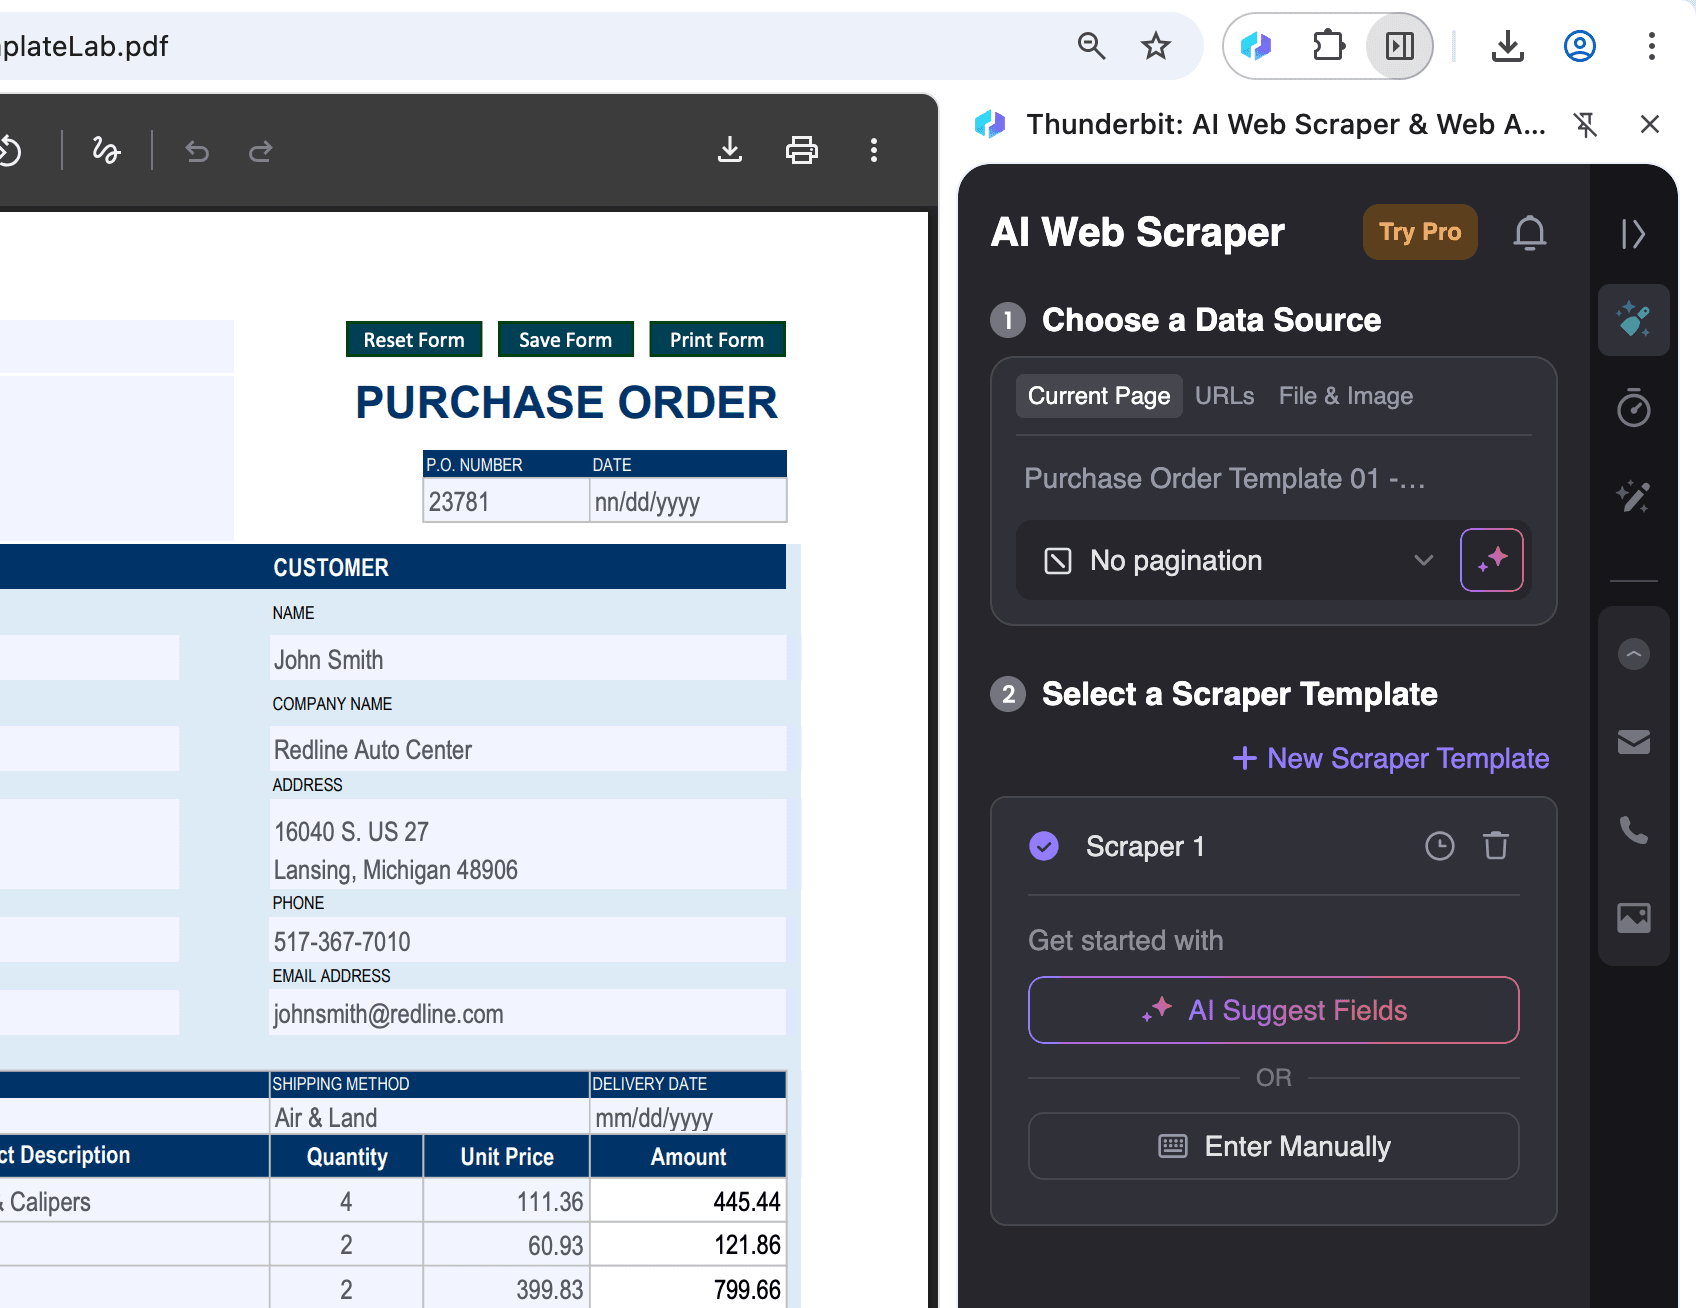Screen dimensions: 1696x1308
Task: Rotate the PDF page icon
Action: coord(9,150)
